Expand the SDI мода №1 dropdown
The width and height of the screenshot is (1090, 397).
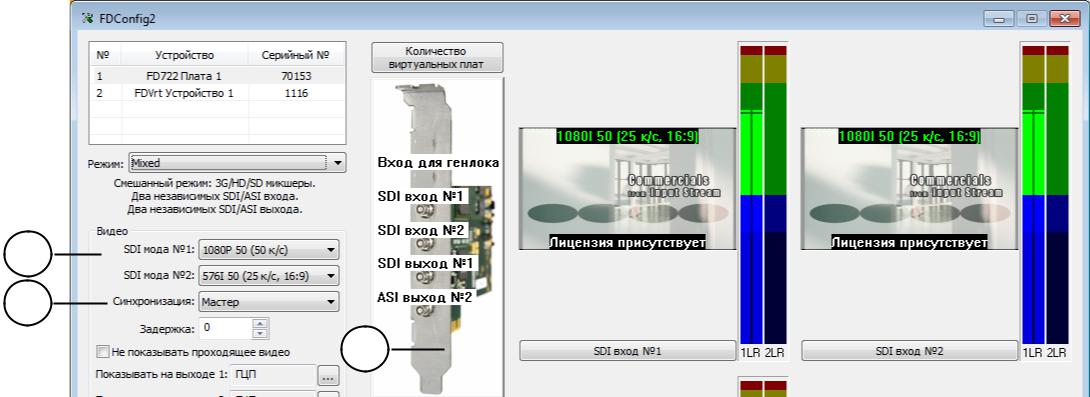tap(268, 249)
